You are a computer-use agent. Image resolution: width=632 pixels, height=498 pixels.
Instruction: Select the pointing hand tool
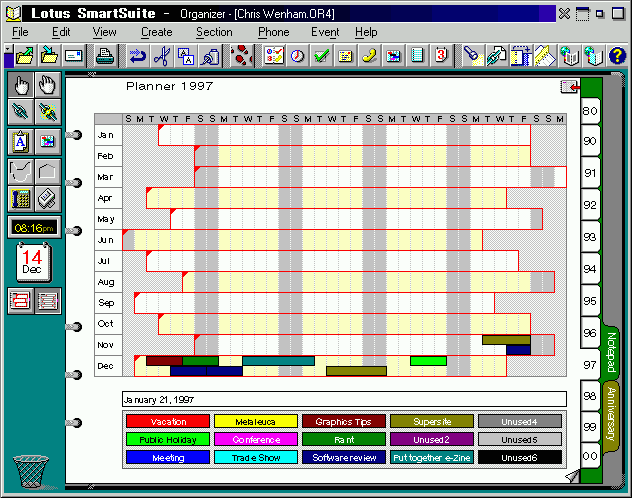click(x=21, y=85)
